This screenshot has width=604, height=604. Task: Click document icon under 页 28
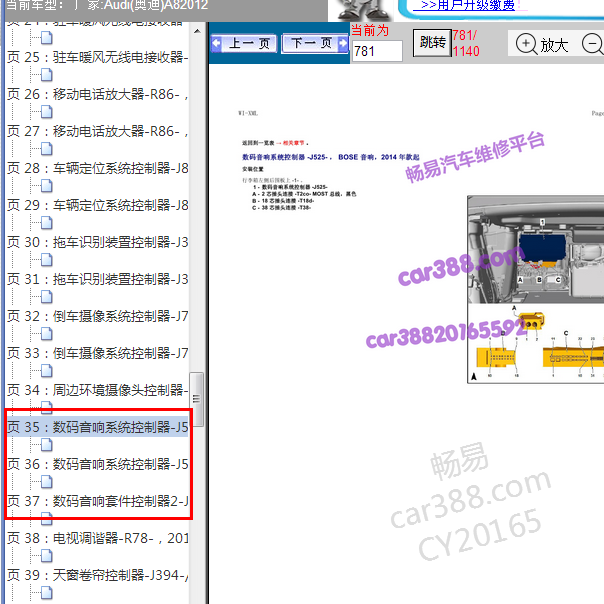pos(47,186)
